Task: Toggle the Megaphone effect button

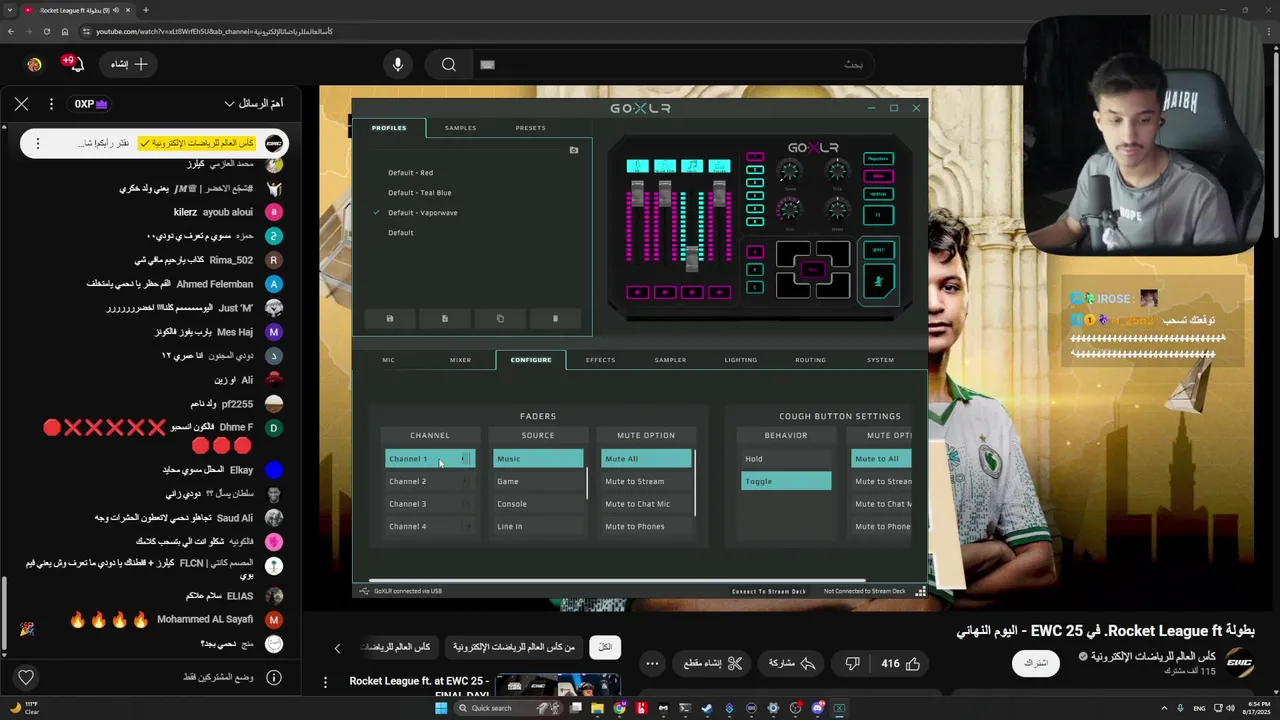Action: click(x=878, y=158)
